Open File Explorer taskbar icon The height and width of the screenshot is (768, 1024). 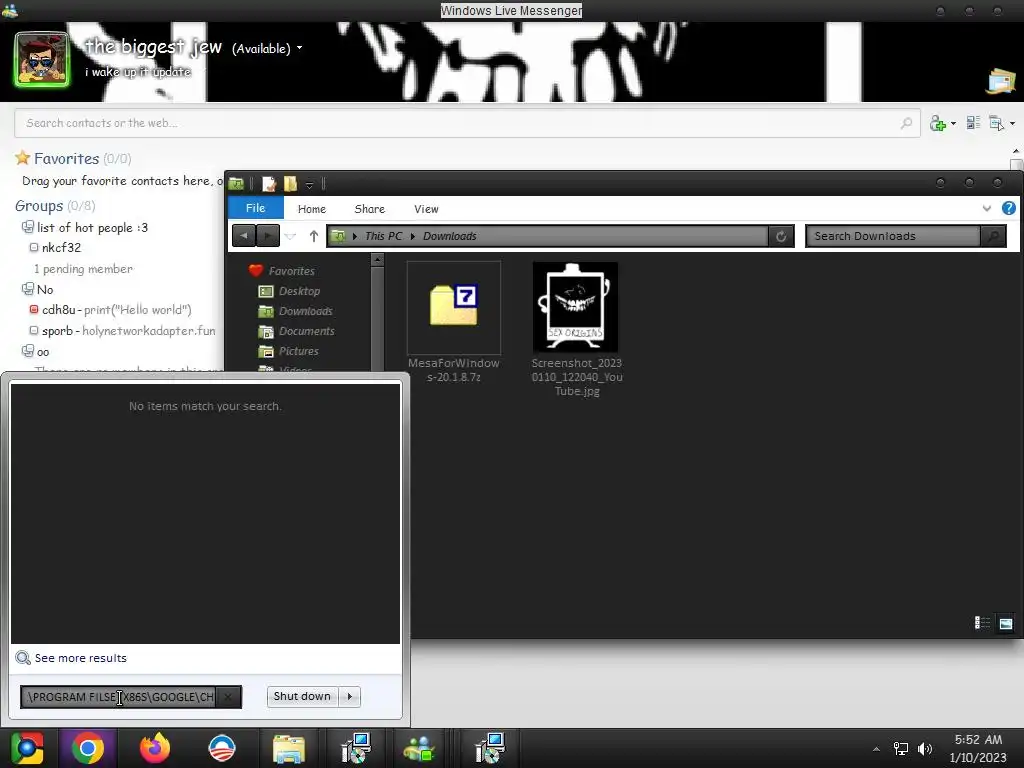[x=289, y=748]
